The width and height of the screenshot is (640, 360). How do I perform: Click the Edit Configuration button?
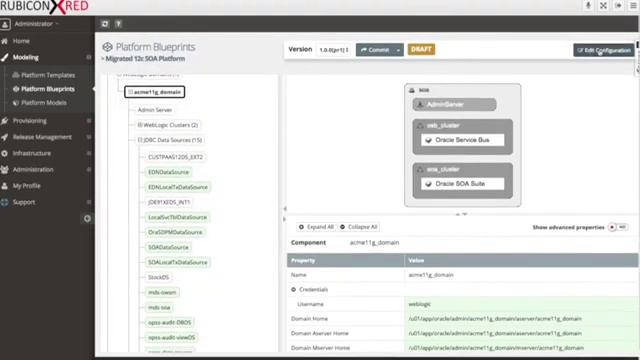pos(604,50)
